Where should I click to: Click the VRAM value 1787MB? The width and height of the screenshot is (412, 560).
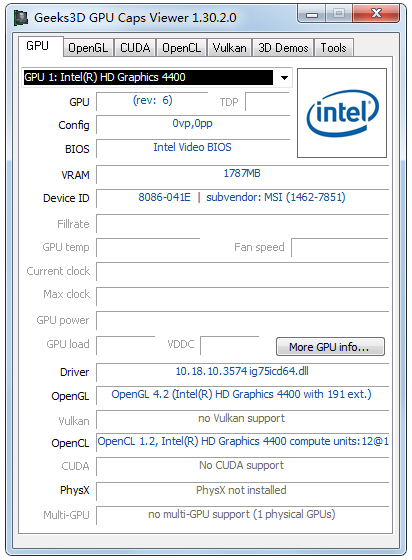pyautogui.click(x=242, y=174)
